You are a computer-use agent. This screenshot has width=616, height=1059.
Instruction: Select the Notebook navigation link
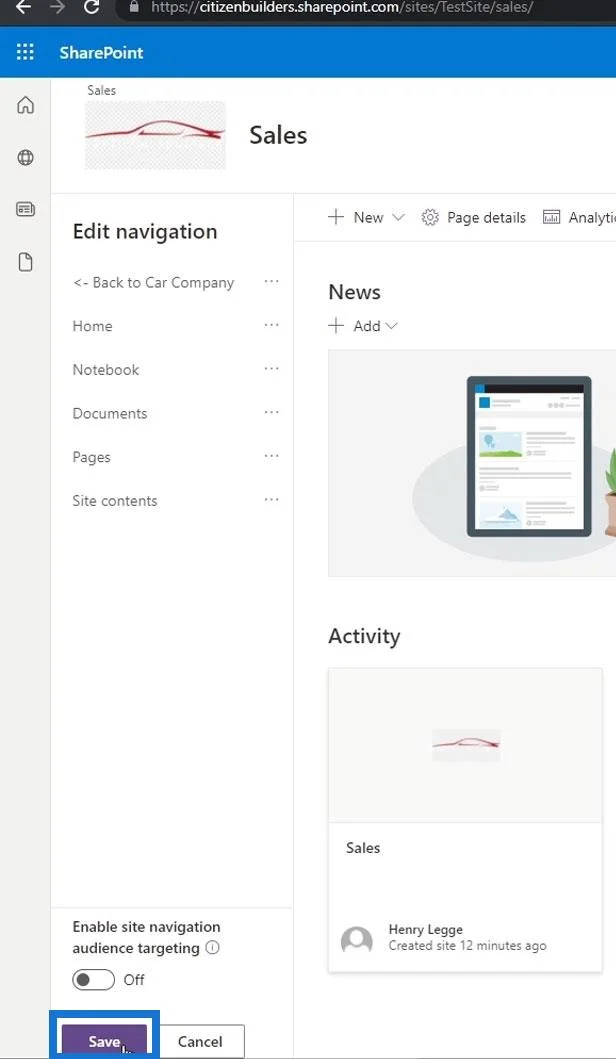coord(106,370)
